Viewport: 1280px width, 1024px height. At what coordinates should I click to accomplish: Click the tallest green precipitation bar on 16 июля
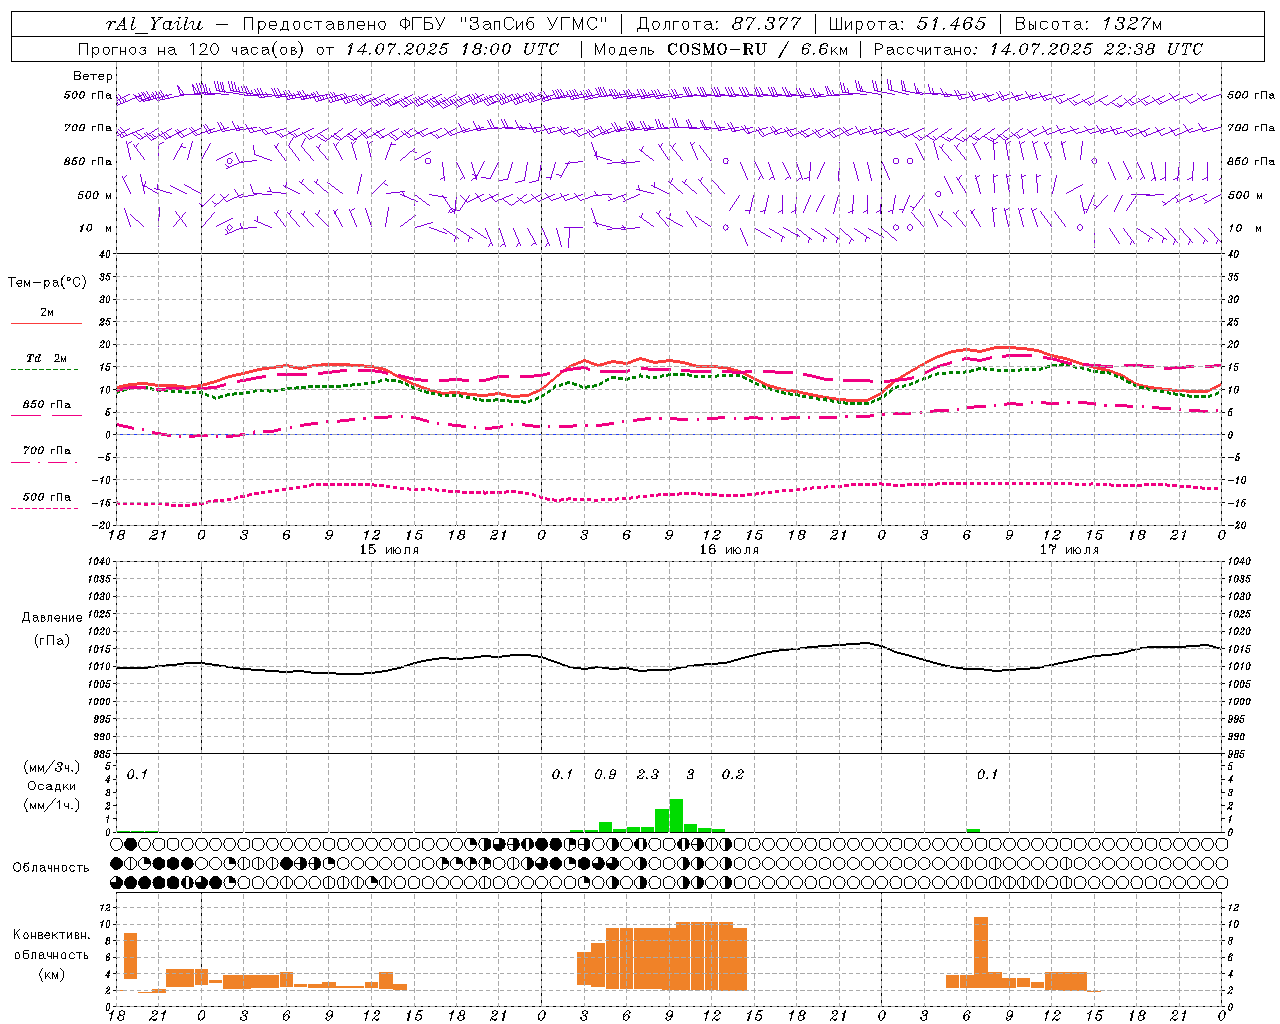tap(676, 816)
